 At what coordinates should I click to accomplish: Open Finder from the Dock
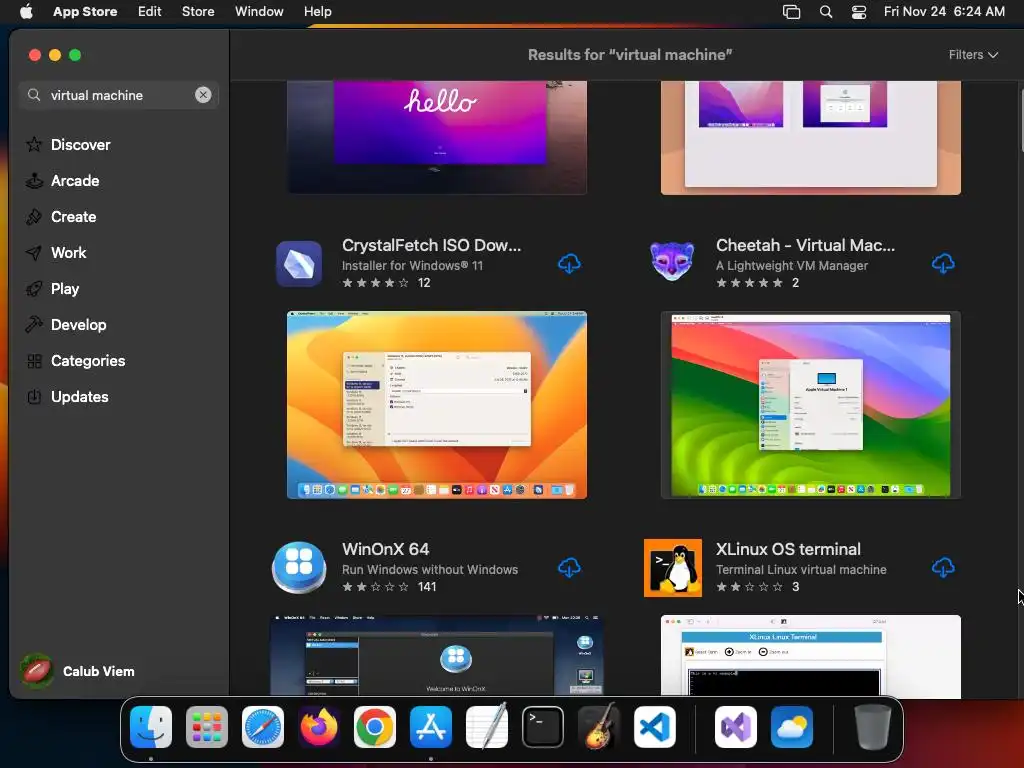tap(151, 727)
